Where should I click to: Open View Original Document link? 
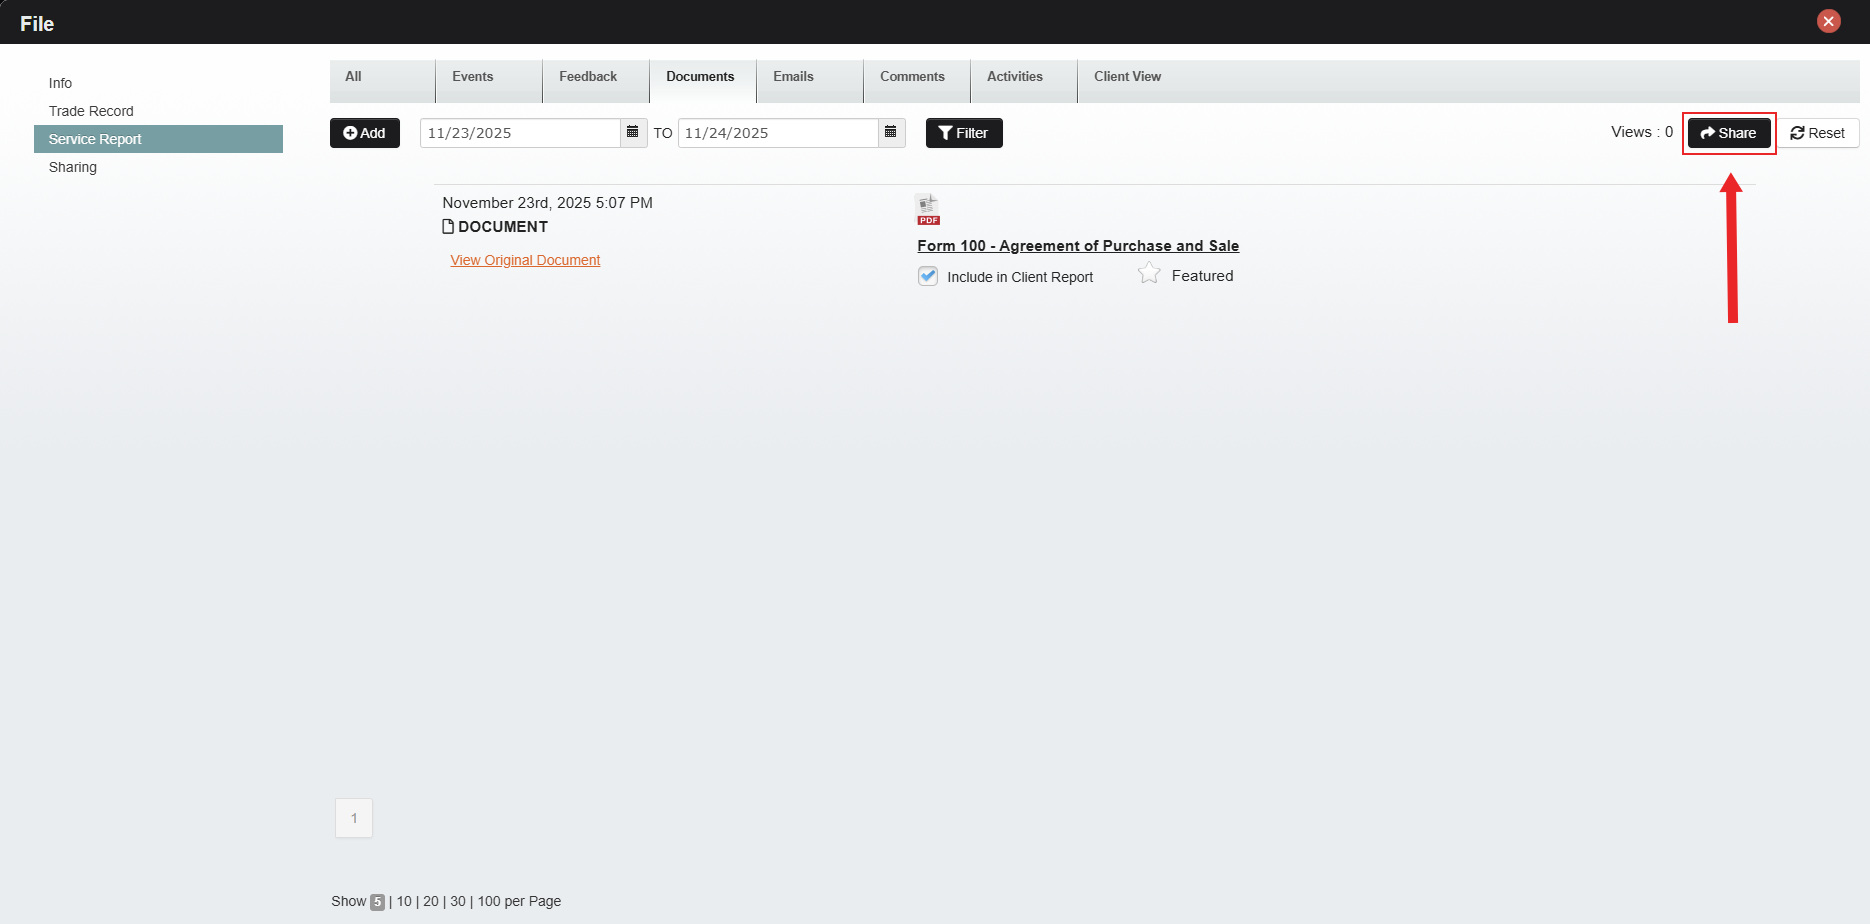coord(525,260)
